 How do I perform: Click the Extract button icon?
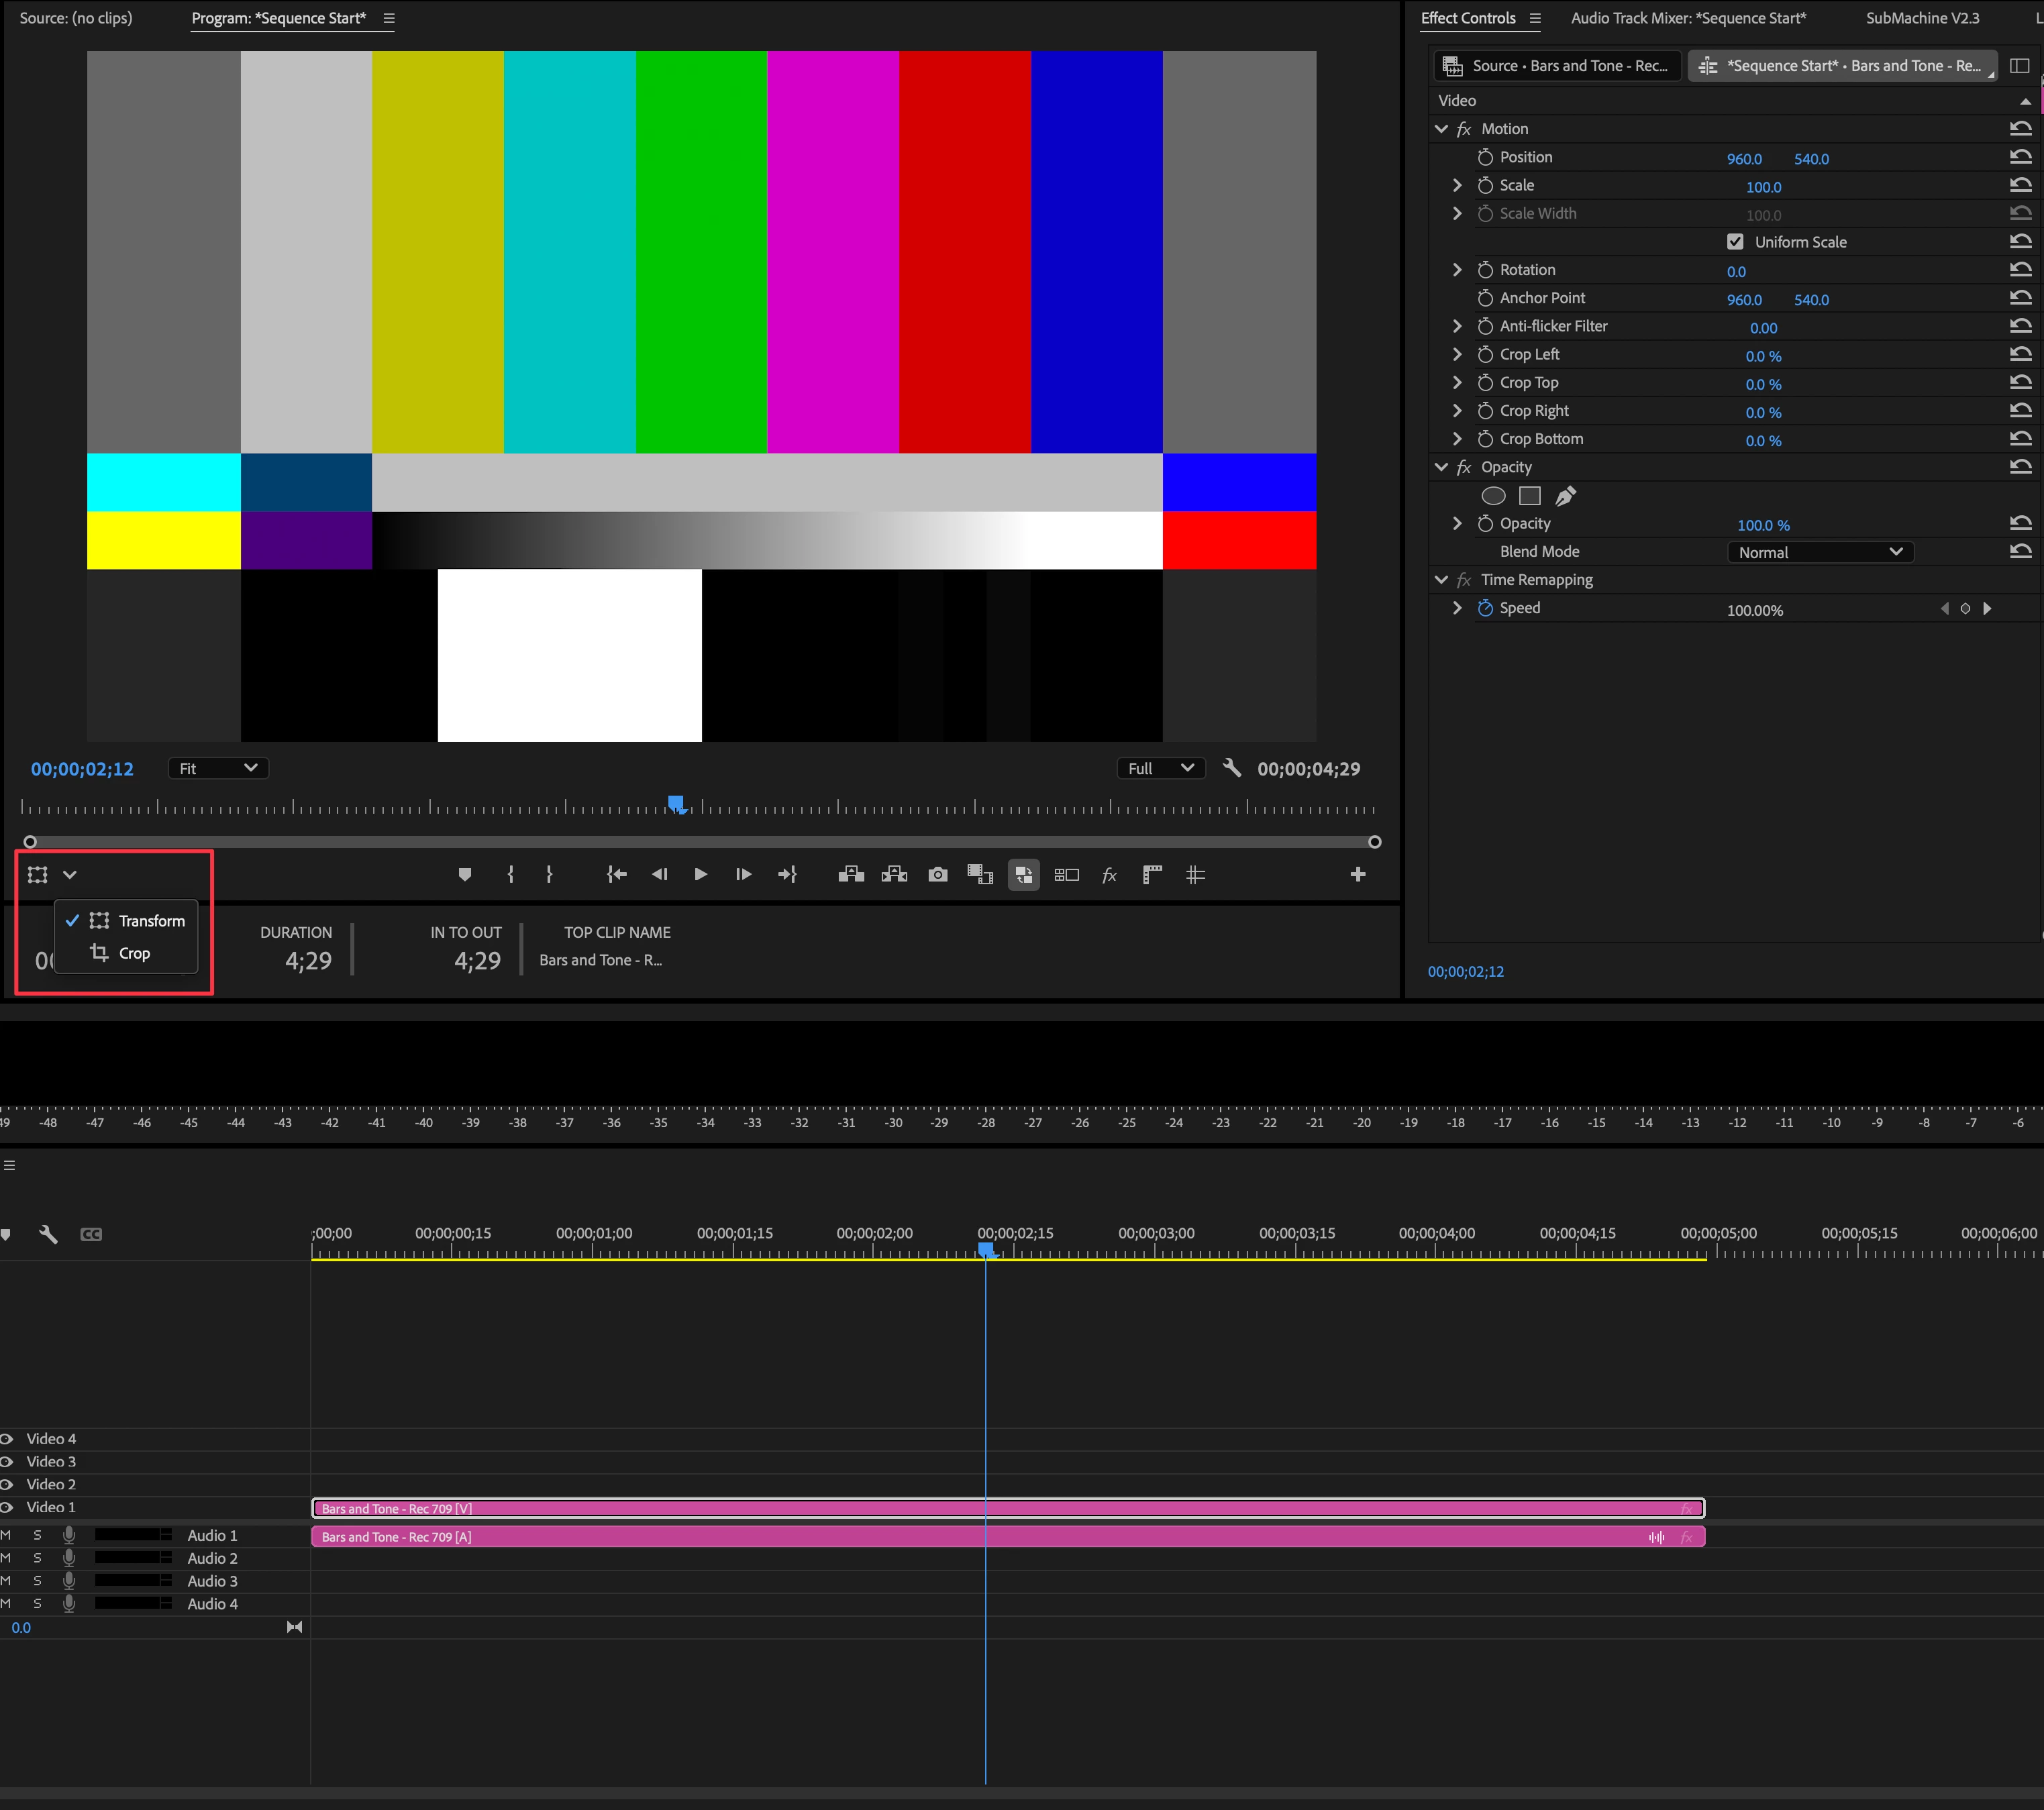894,875
